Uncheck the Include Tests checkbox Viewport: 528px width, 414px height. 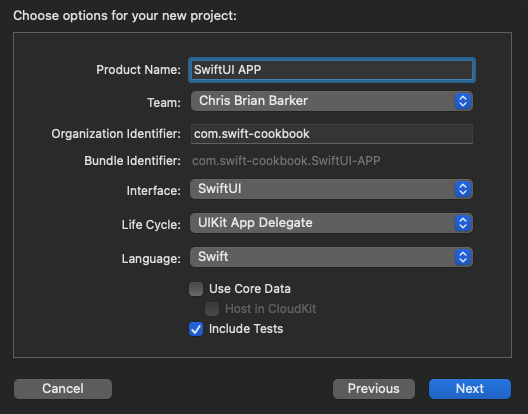point(196,329)
